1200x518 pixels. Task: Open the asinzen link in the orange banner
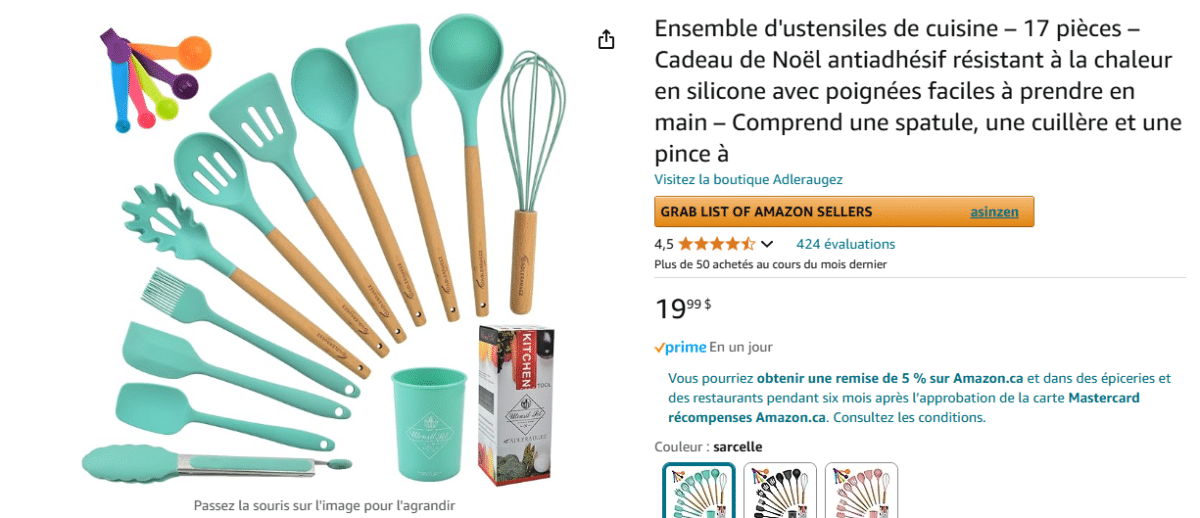point(994,212)
